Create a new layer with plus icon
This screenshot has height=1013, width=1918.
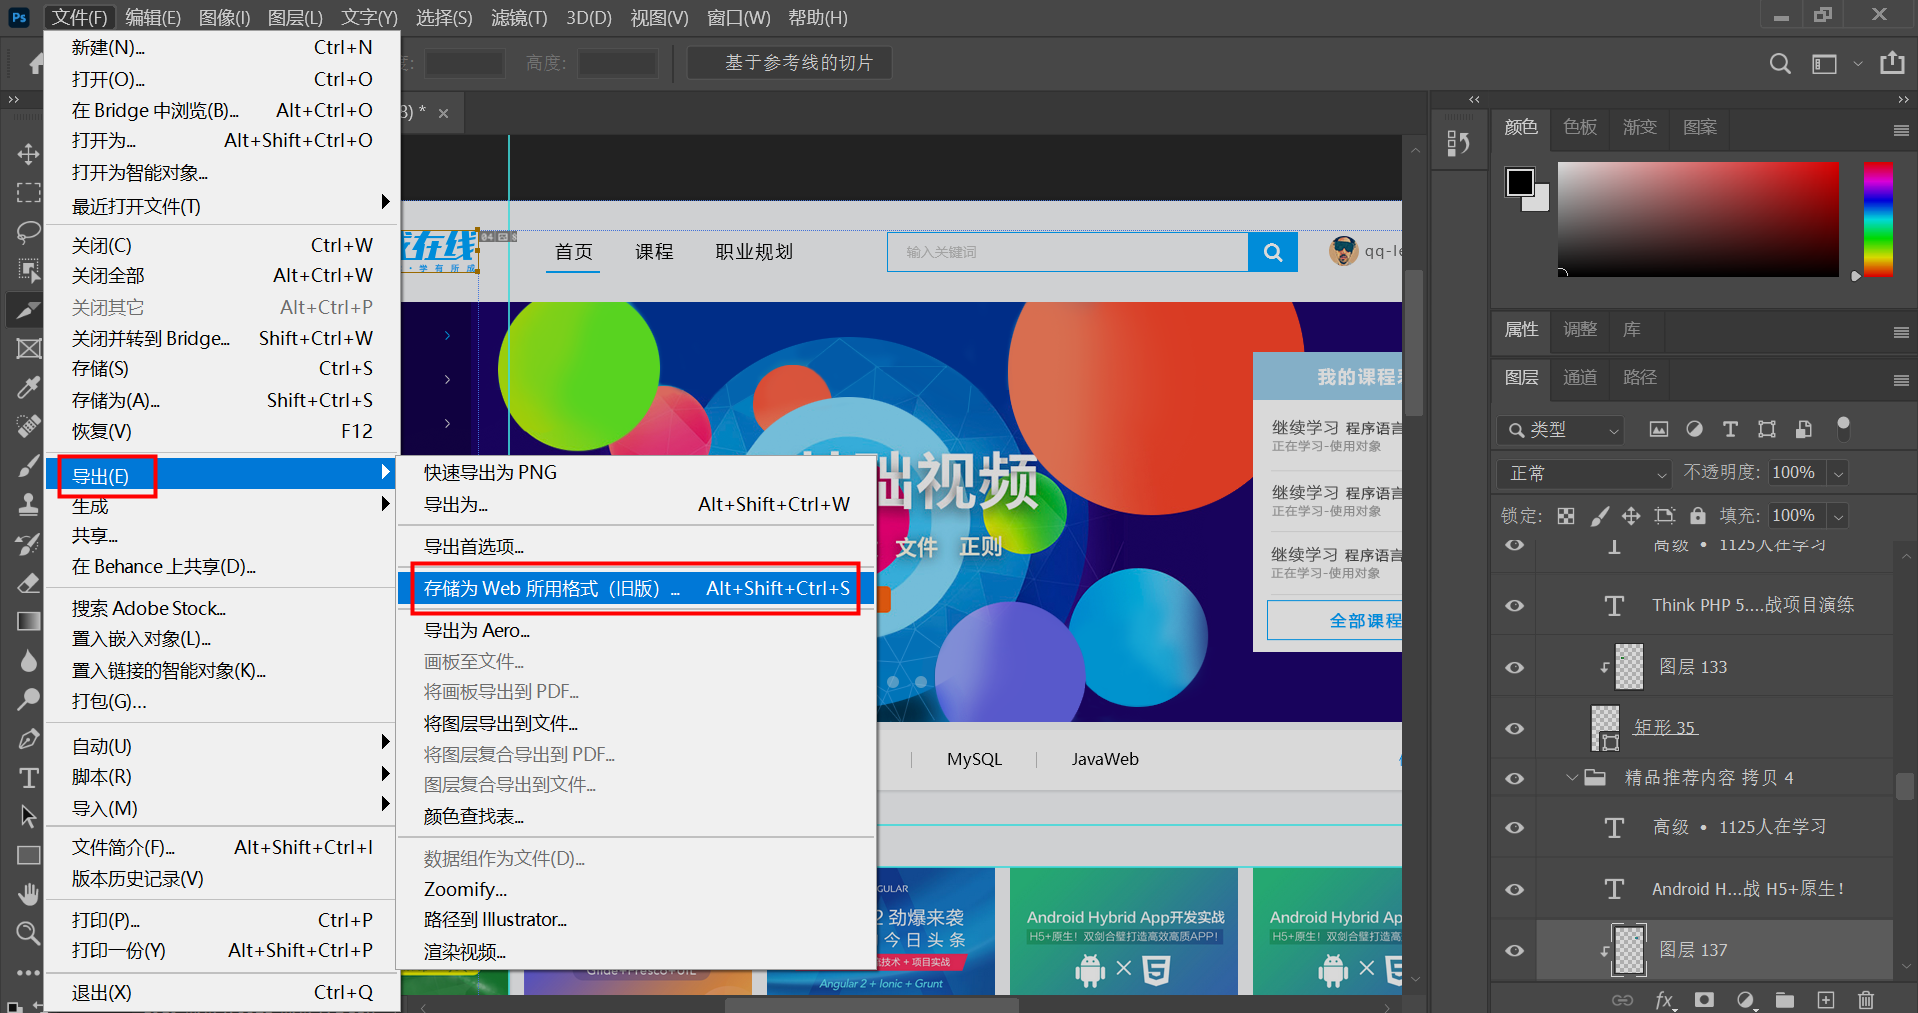1826,999
